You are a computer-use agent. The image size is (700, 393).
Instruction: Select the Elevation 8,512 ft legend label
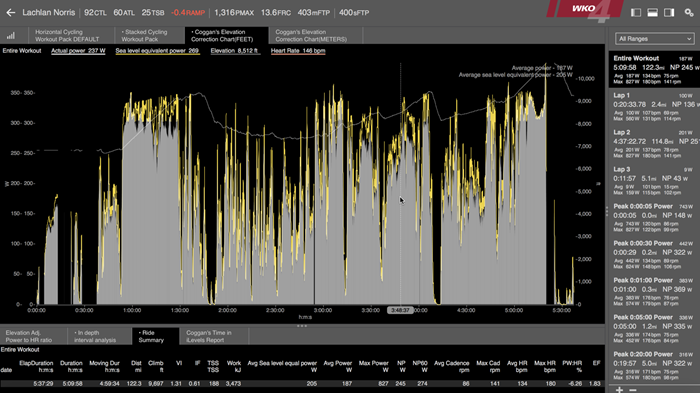(235, 51)
